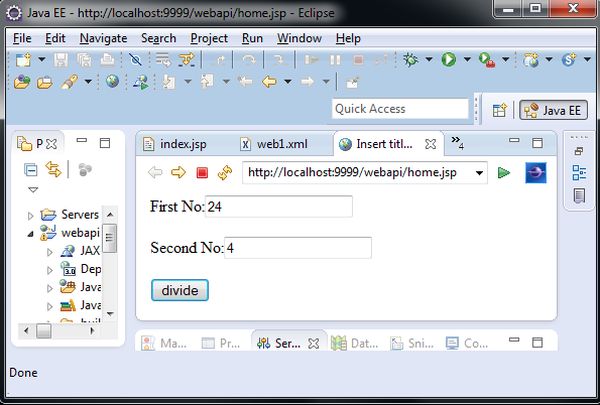Click the Save toolbar icon
Image resolution: width=600 pixels, height=405 pixels.
click(x=60, y=60)
